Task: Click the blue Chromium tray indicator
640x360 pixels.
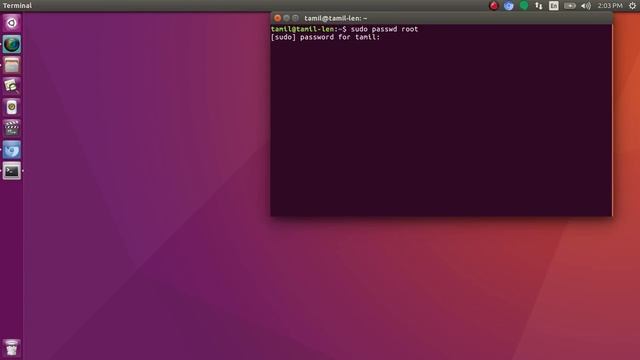Action: click(x=509, y=6)
